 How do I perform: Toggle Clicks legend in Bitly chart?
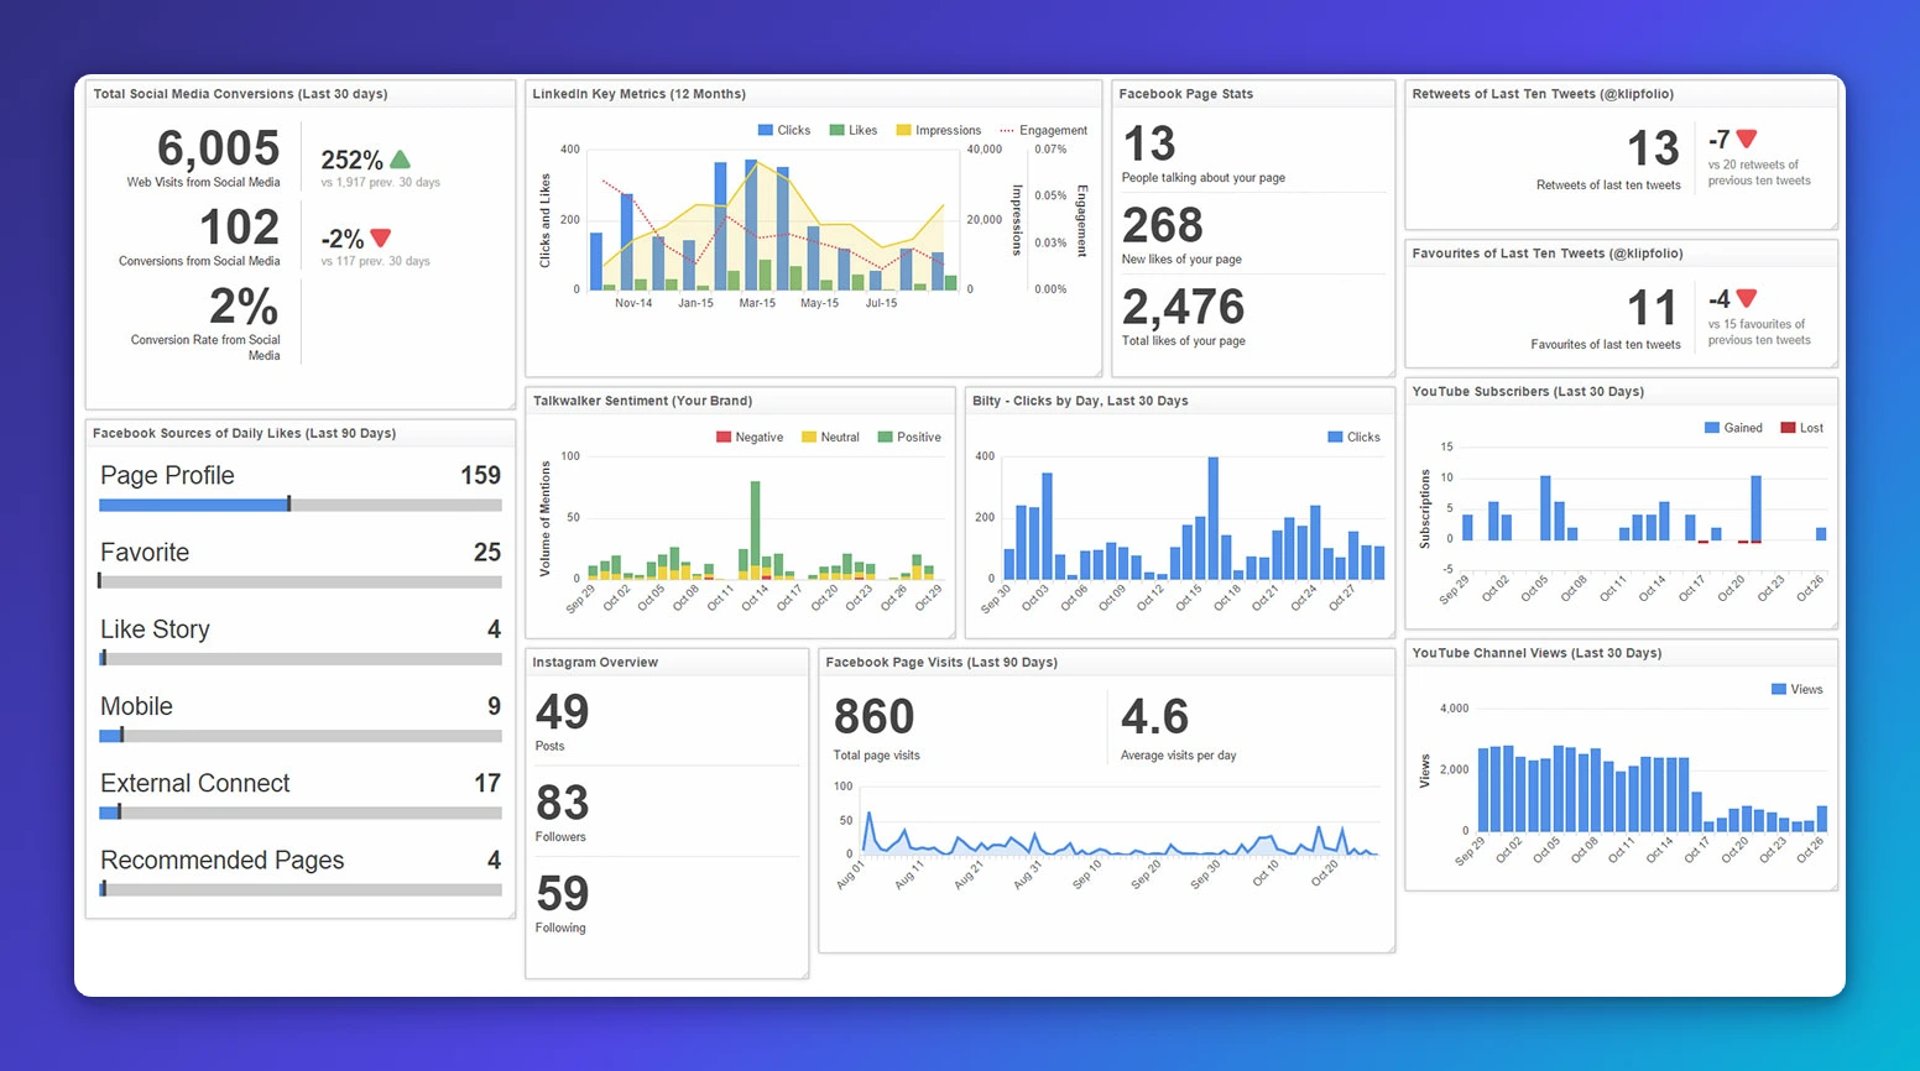tap(1354, 437)
